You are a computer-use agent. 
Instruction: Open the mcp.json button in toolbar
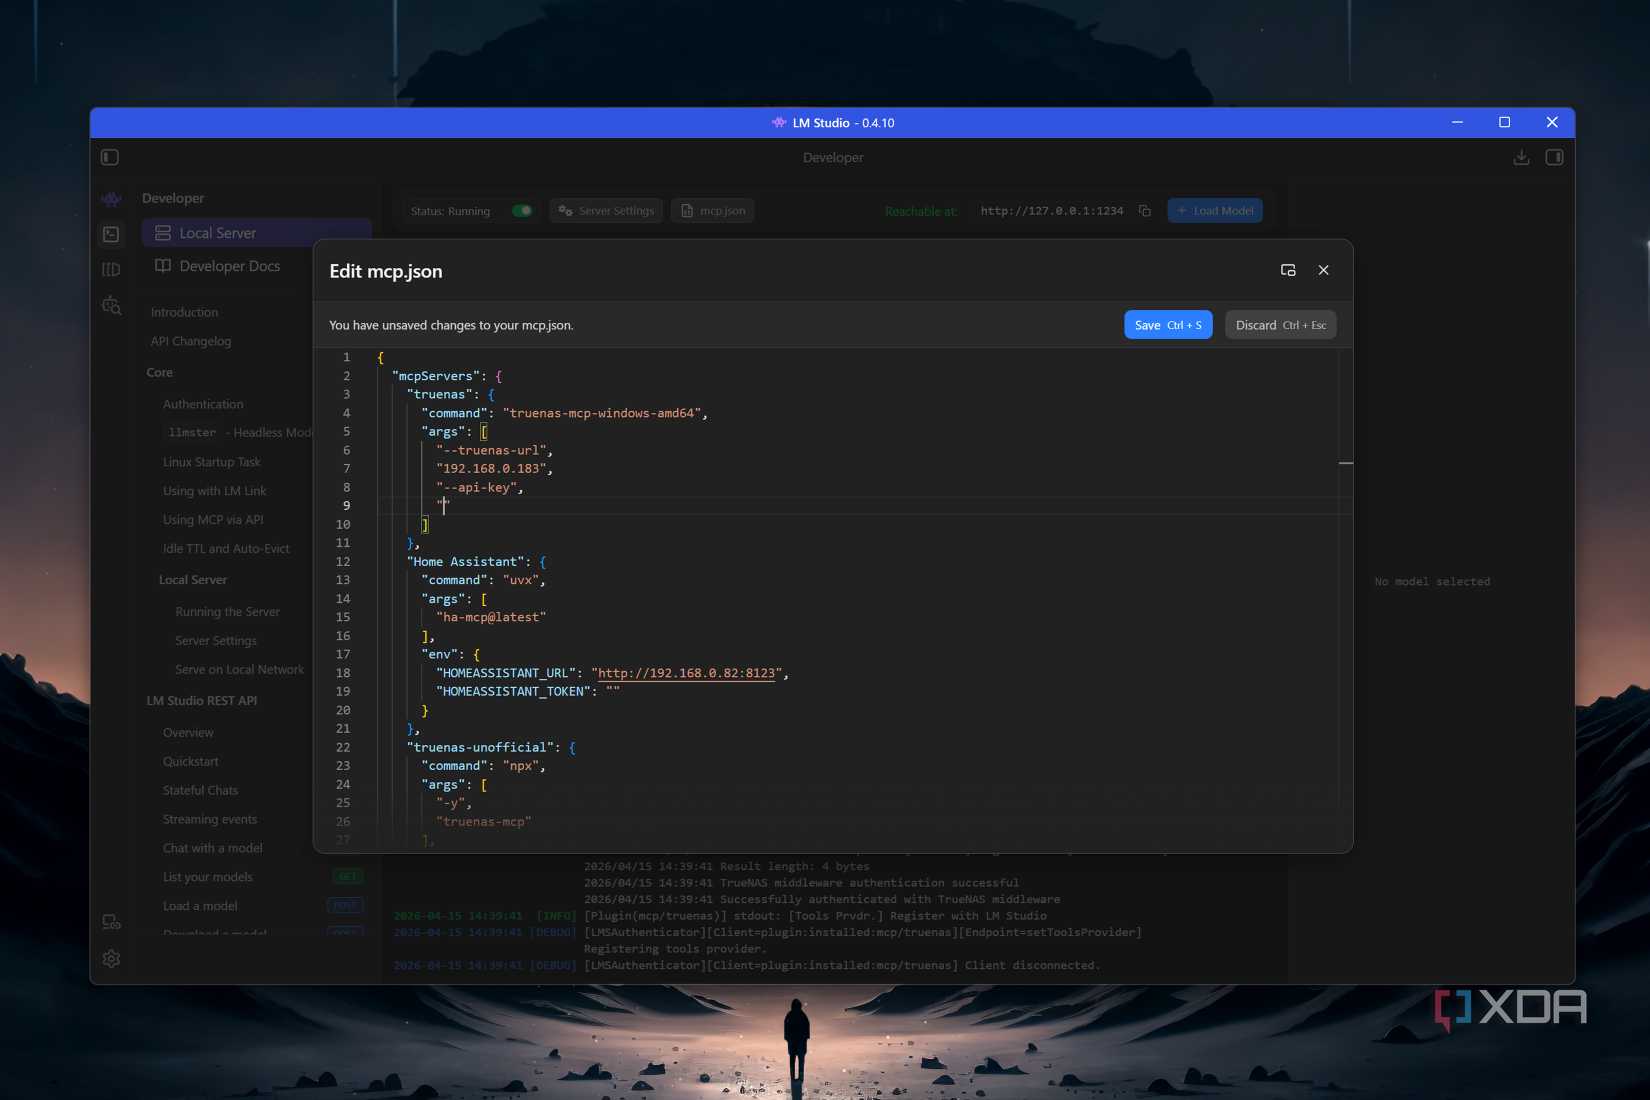(712, 211)
